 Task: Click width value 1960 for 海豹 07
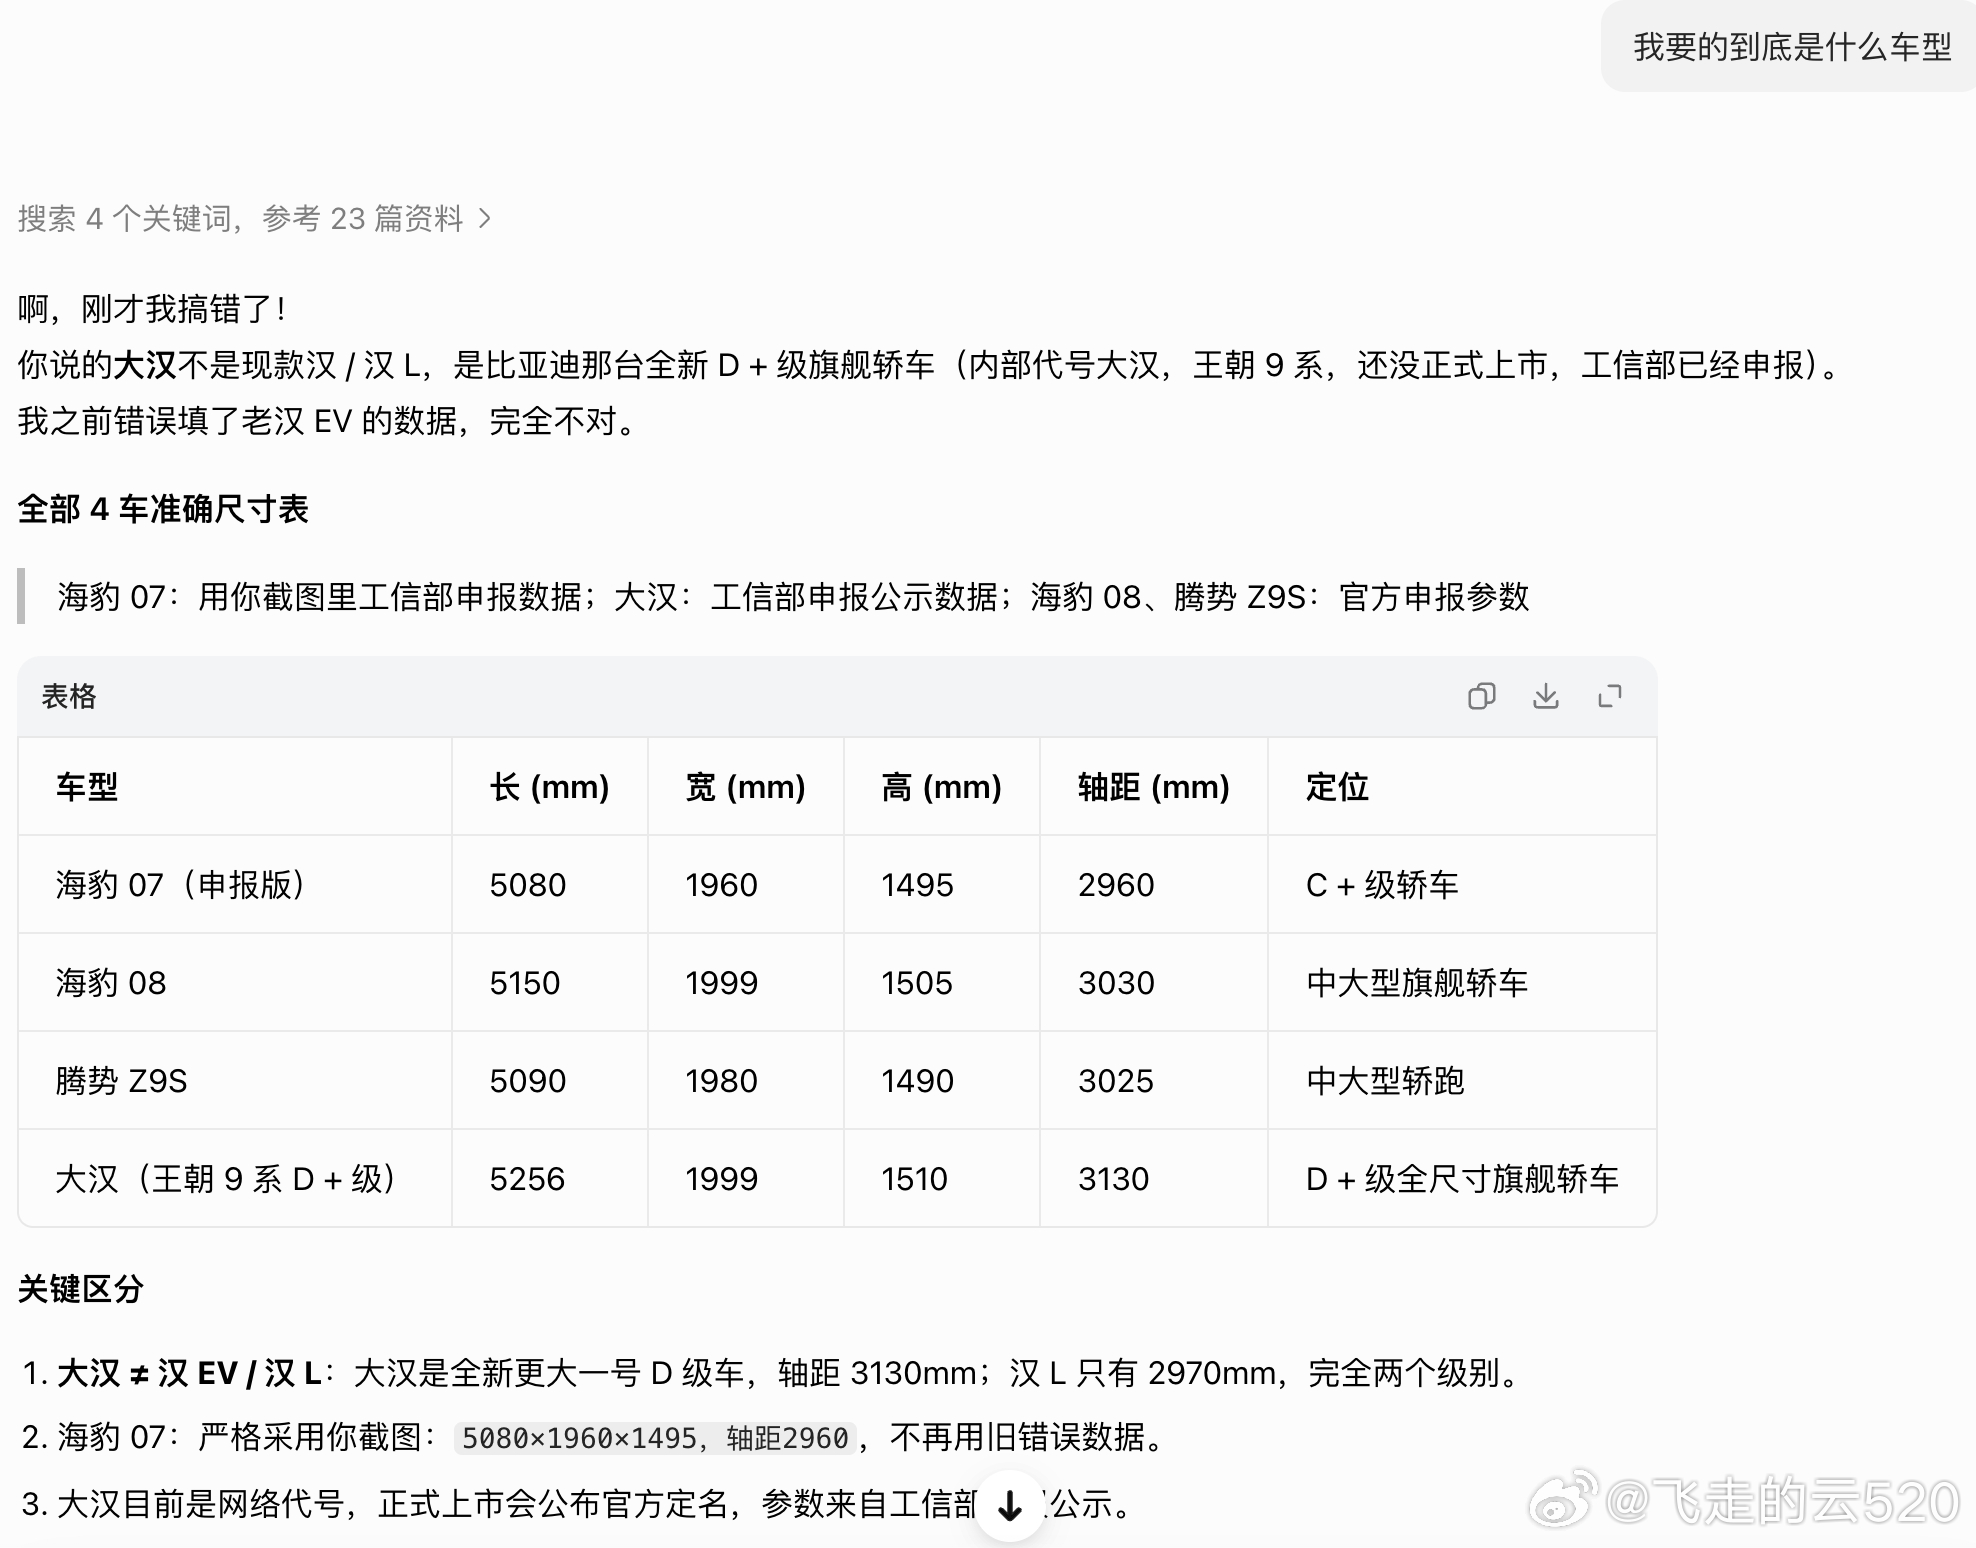pyautogui.click(x=722, y=885)
